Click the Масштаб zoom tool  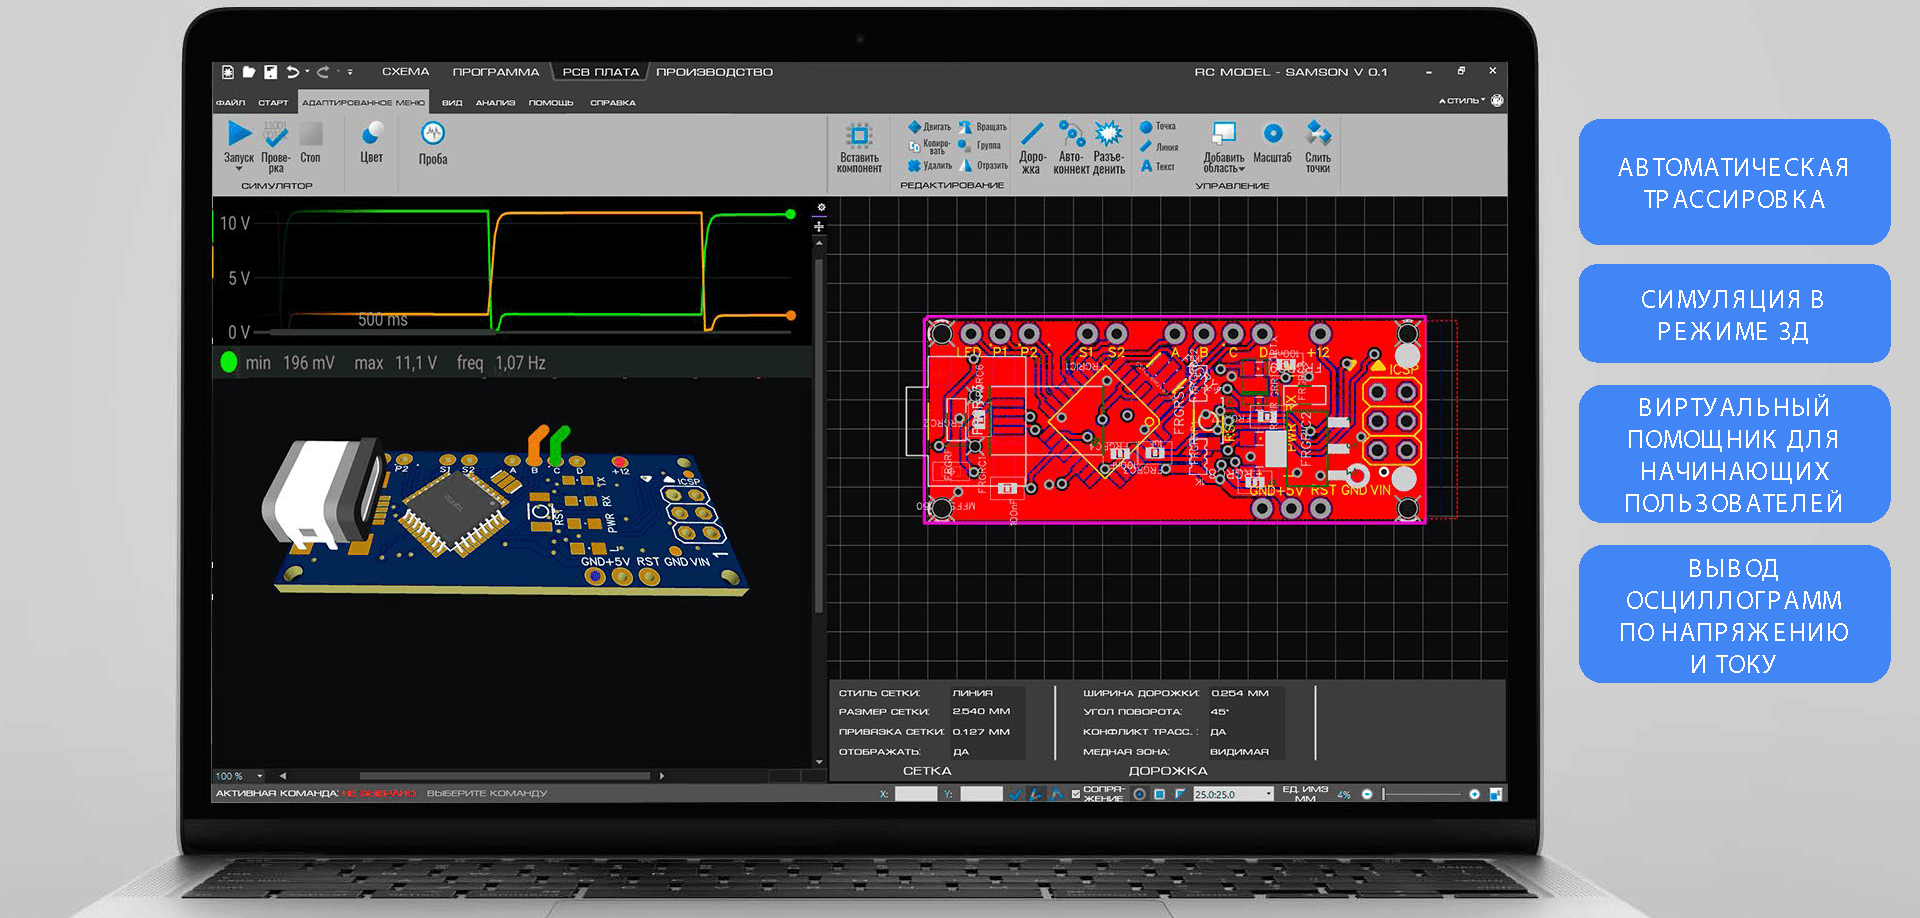(x=1272, y=143)
